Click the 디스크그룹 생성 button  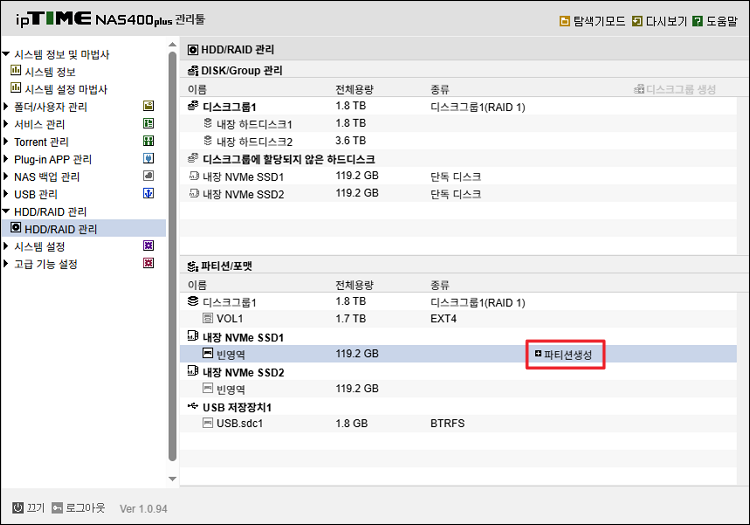point(675,90)
